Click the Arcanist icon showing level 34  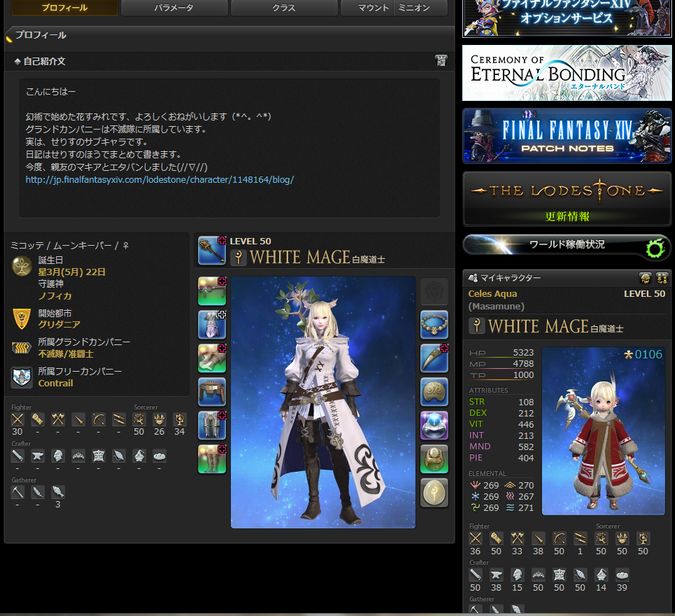point(180,419)
